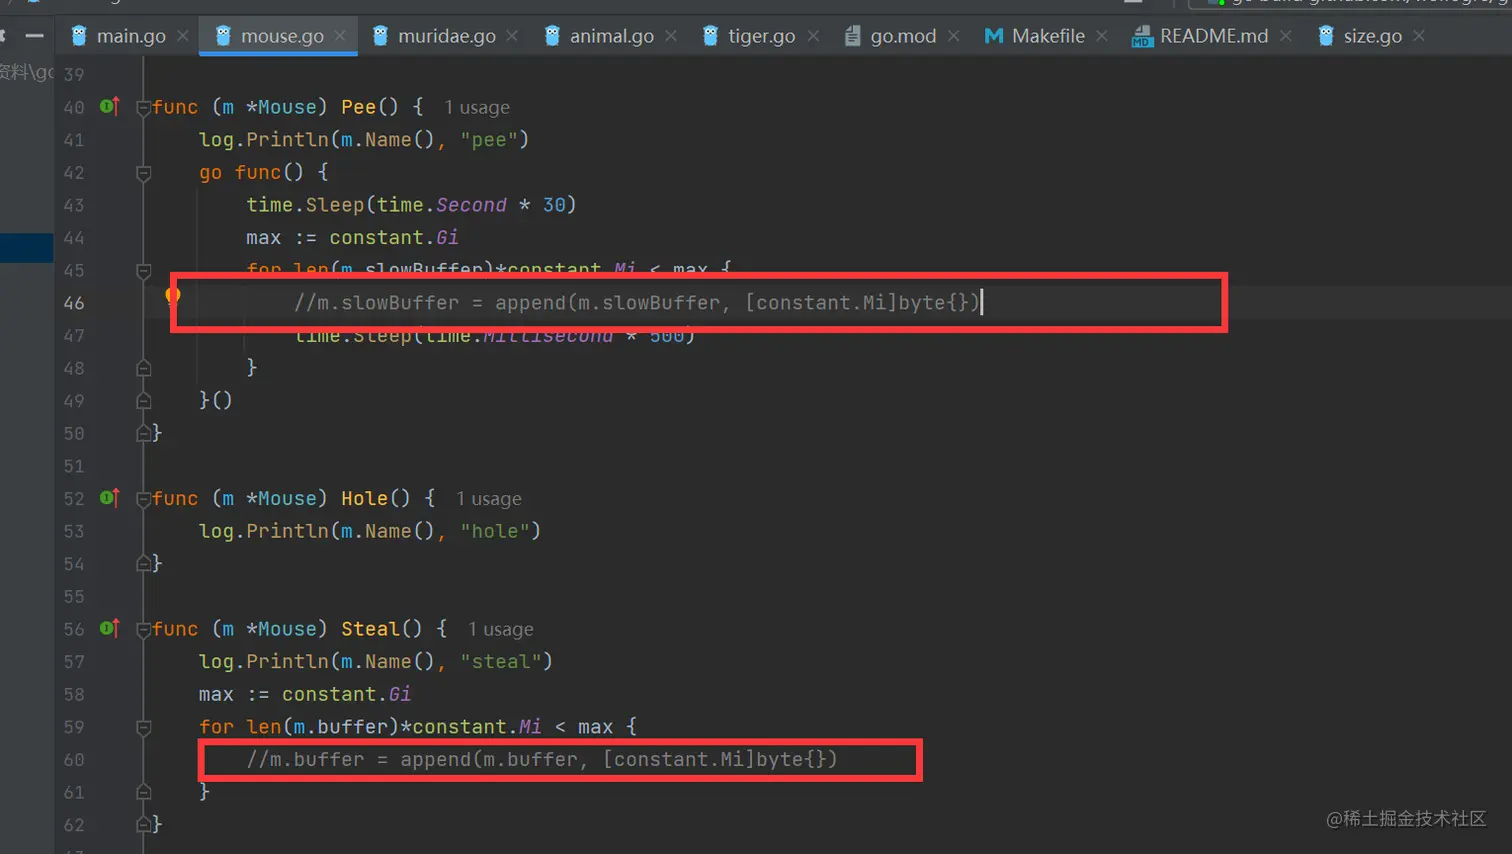Place cursor in commented m.buffer append line
Screen dimensions: 1512x854
click(x=542, y=759)
